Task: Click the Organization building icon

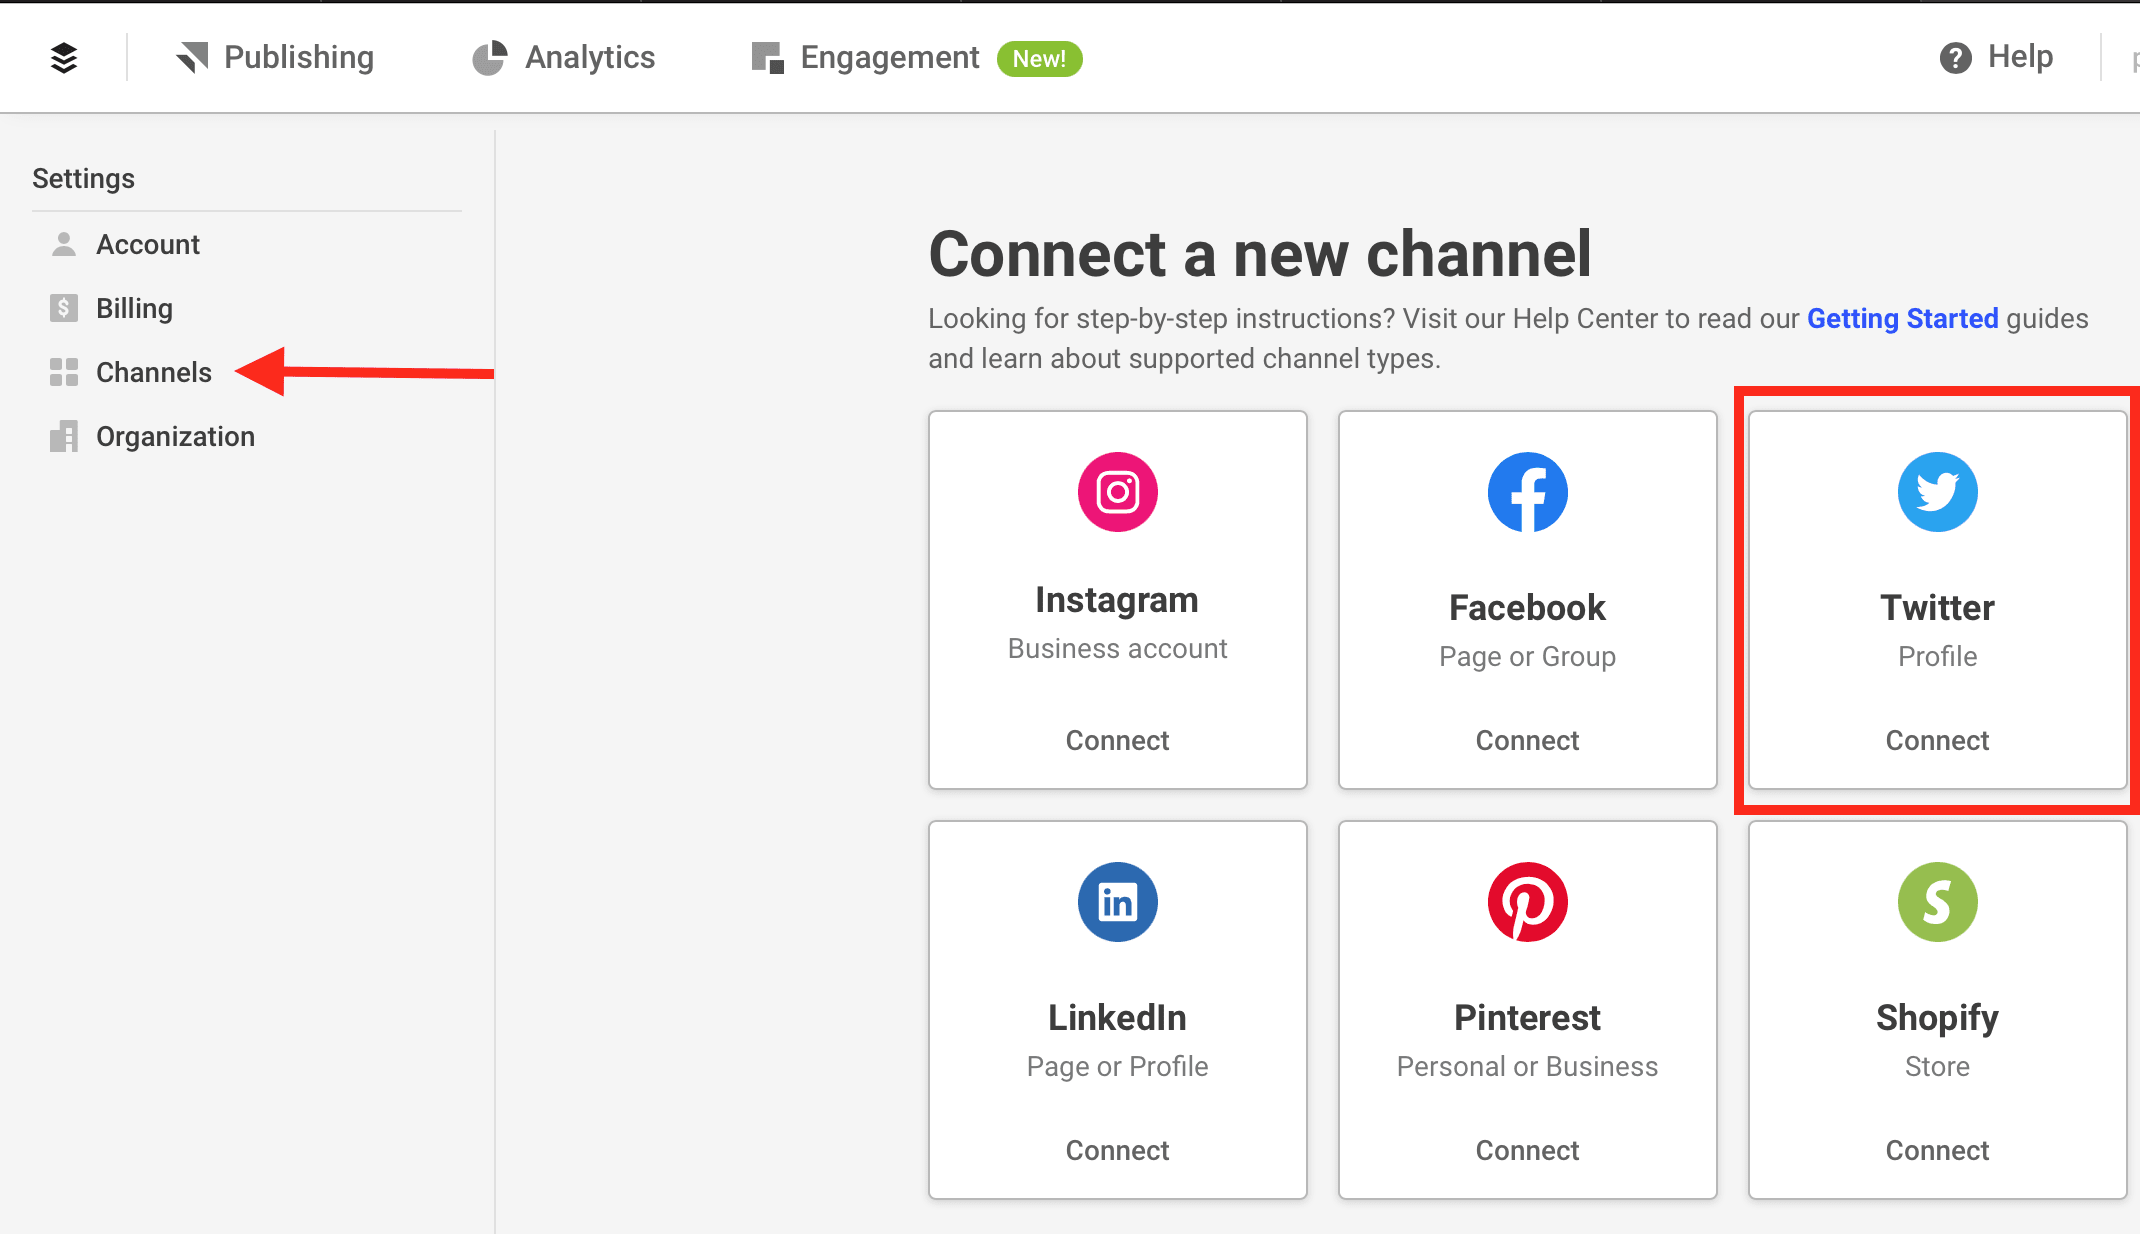Action: [x=64, y=436]
